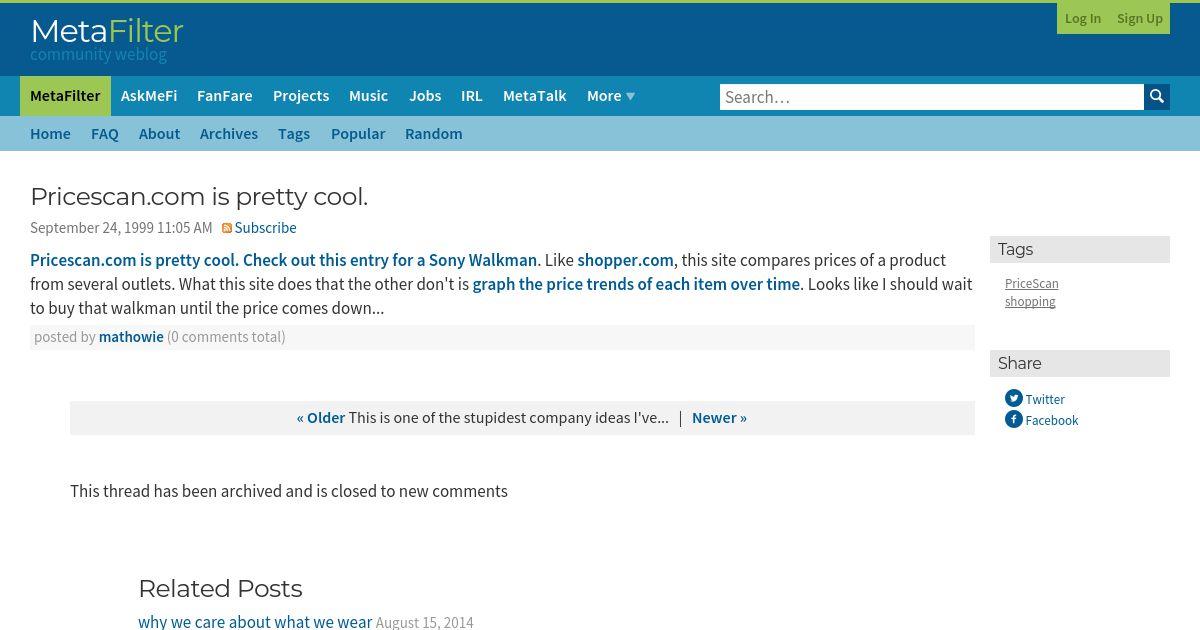Viewport: 1200px width, 630px height.
Task: Browse the Archives page
Action: 229,134
